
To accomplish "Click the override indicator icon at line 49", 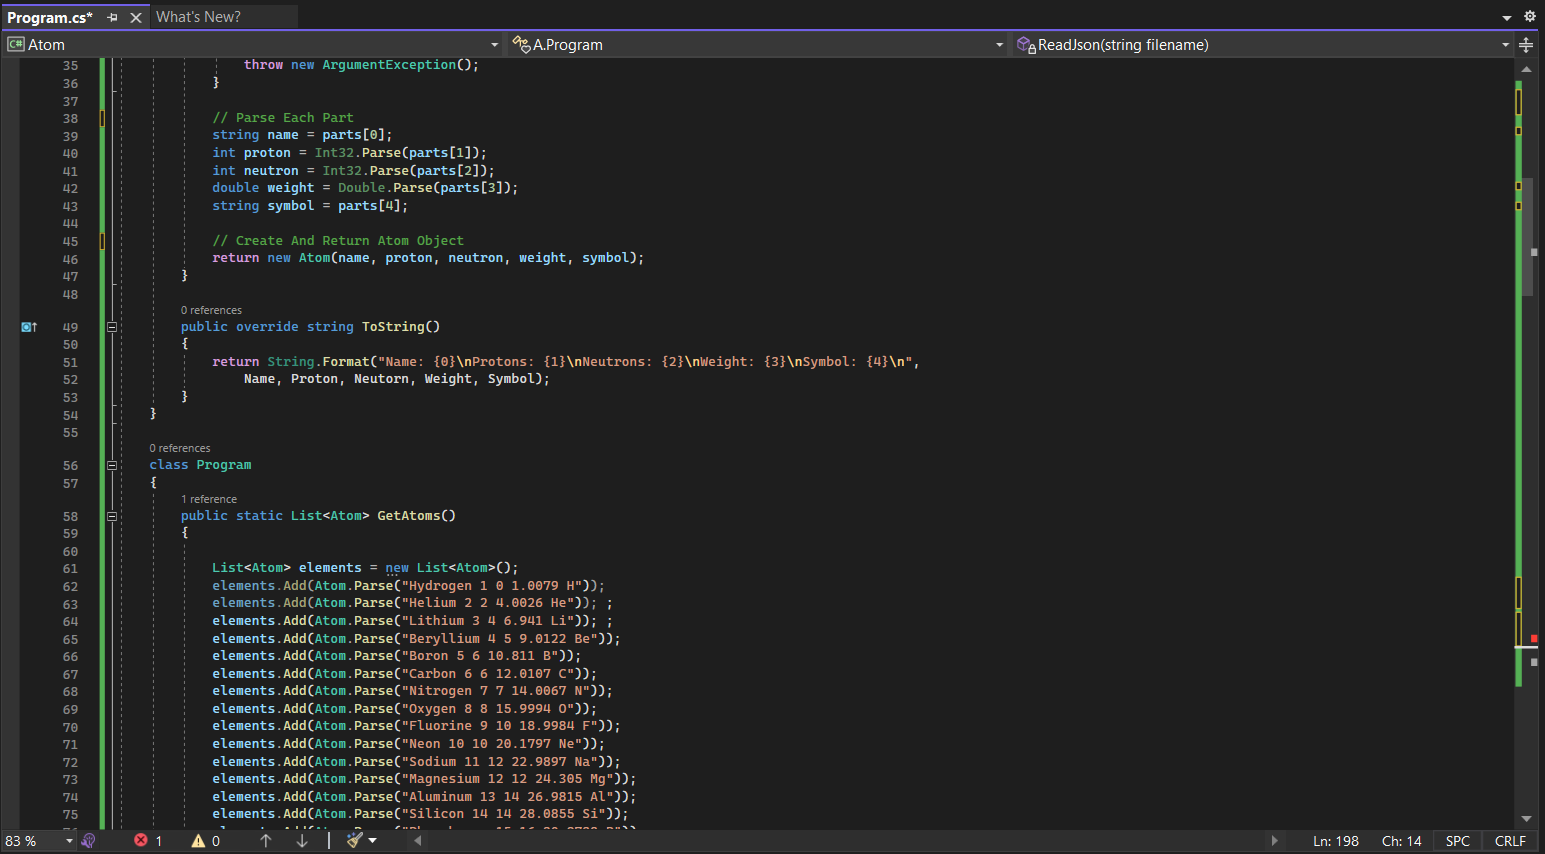I will click(x=29, y=327).
